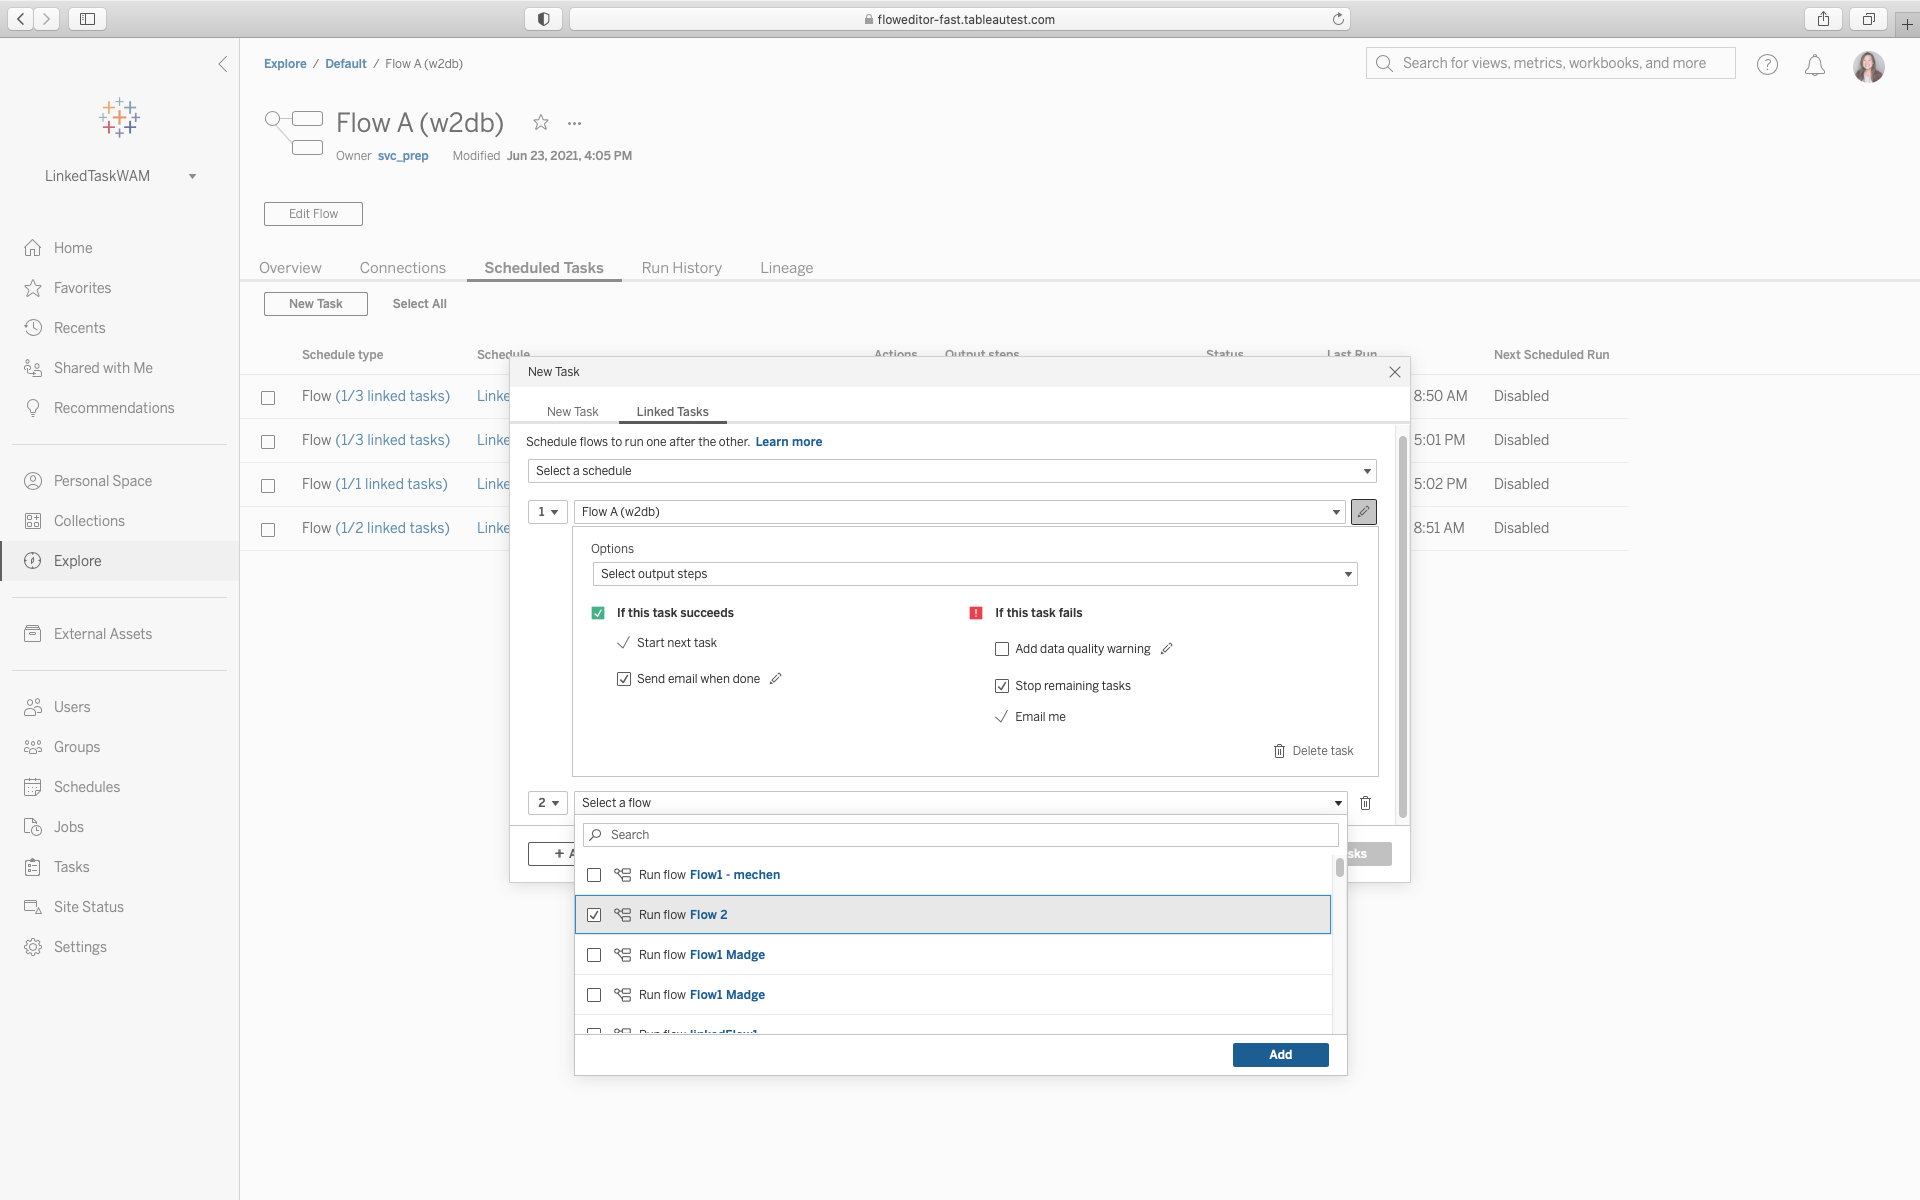Expand the Select output steps dropdown
This screenshot has width=1920, height=1200.
click(975, 574)
